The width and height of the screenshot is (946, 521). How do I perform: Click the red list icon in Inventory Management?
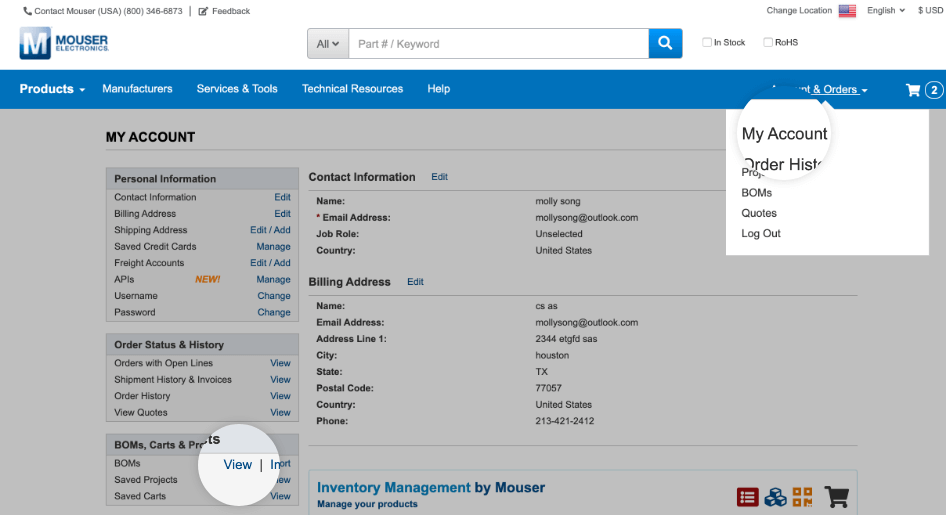pyautogui.click(x=747, y=496)
